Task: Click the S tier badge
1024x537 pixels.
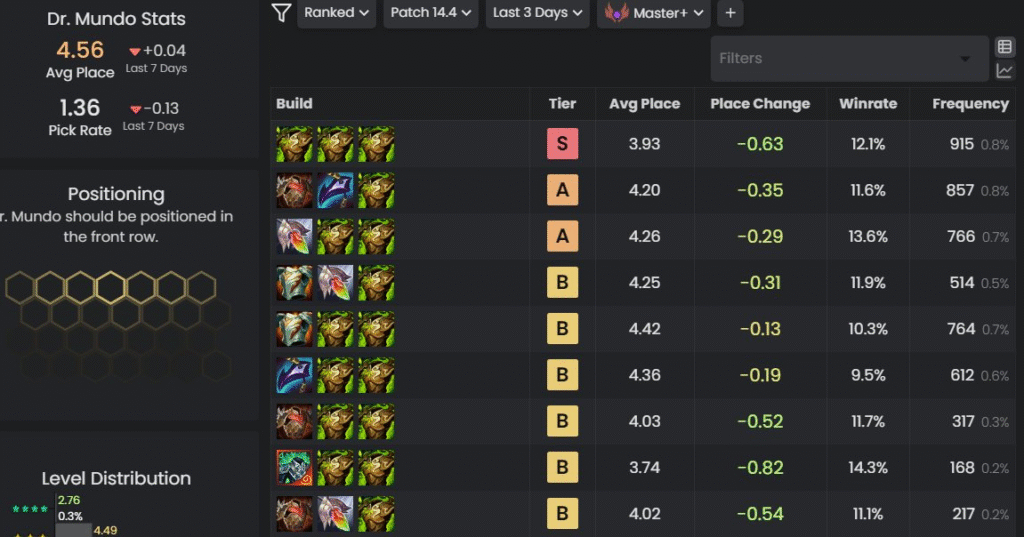Action: coord(562,144)
